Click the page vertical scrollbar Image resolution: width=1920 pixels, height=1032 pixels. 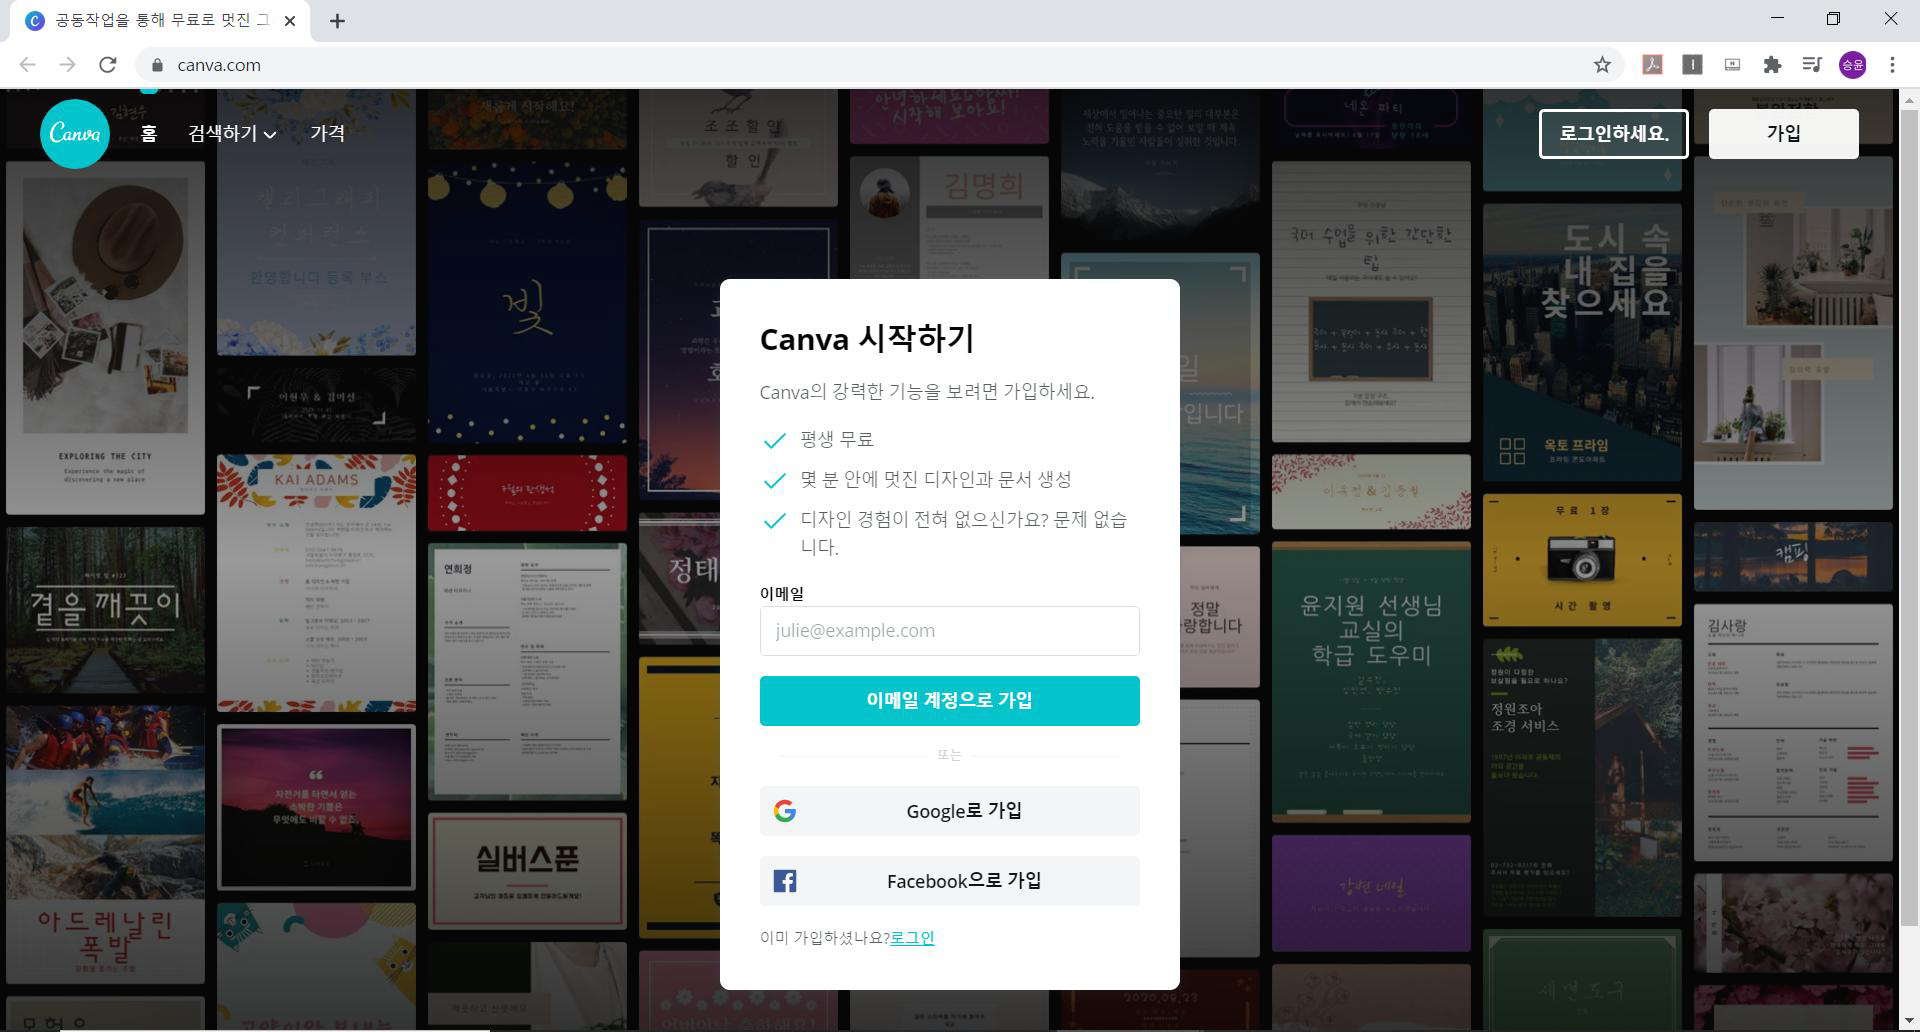(1908, 520)
